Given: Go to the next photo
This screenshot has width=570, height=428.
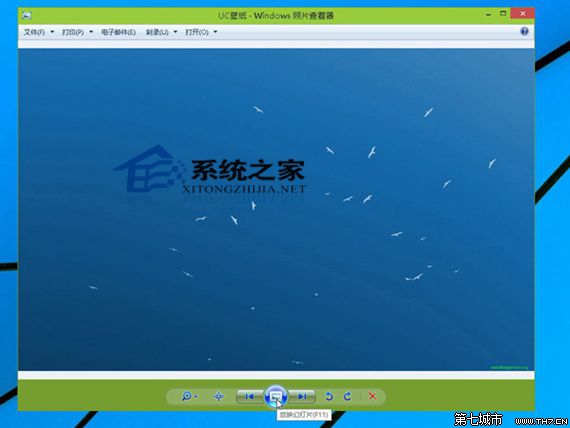Looking at the screenshot, I should click(302, 396).
